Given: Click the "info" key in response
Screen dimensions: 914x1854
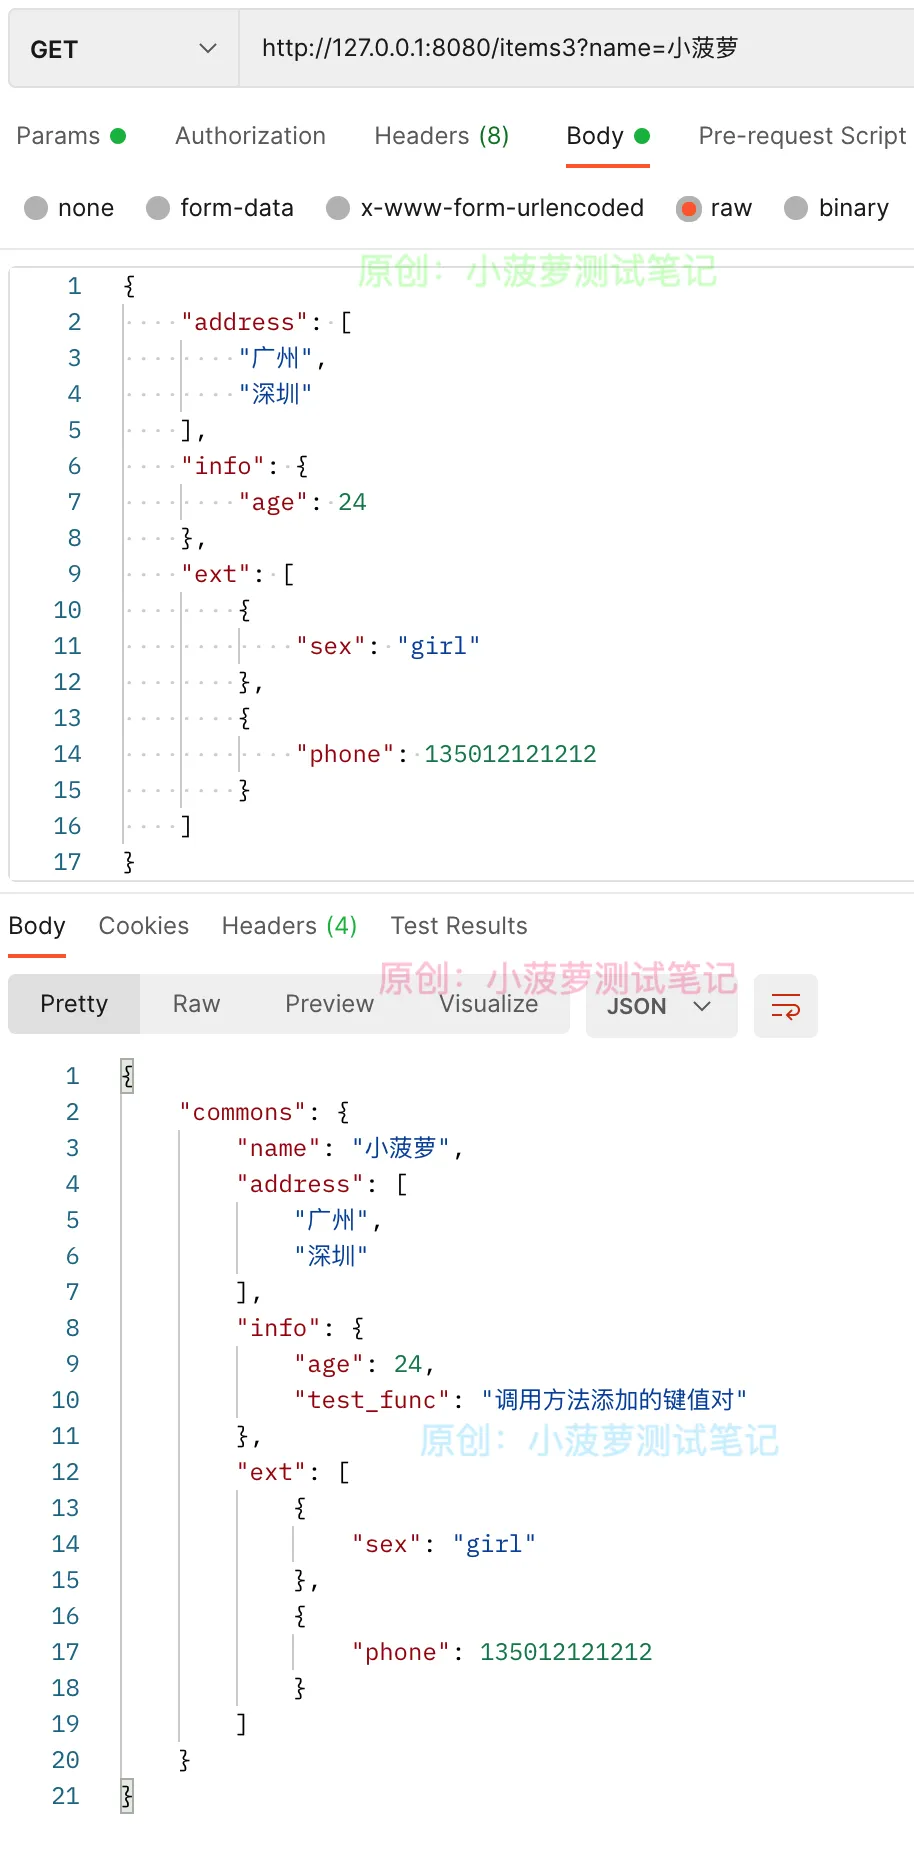Looking at the screenshot, I should tap(278, 1328).
